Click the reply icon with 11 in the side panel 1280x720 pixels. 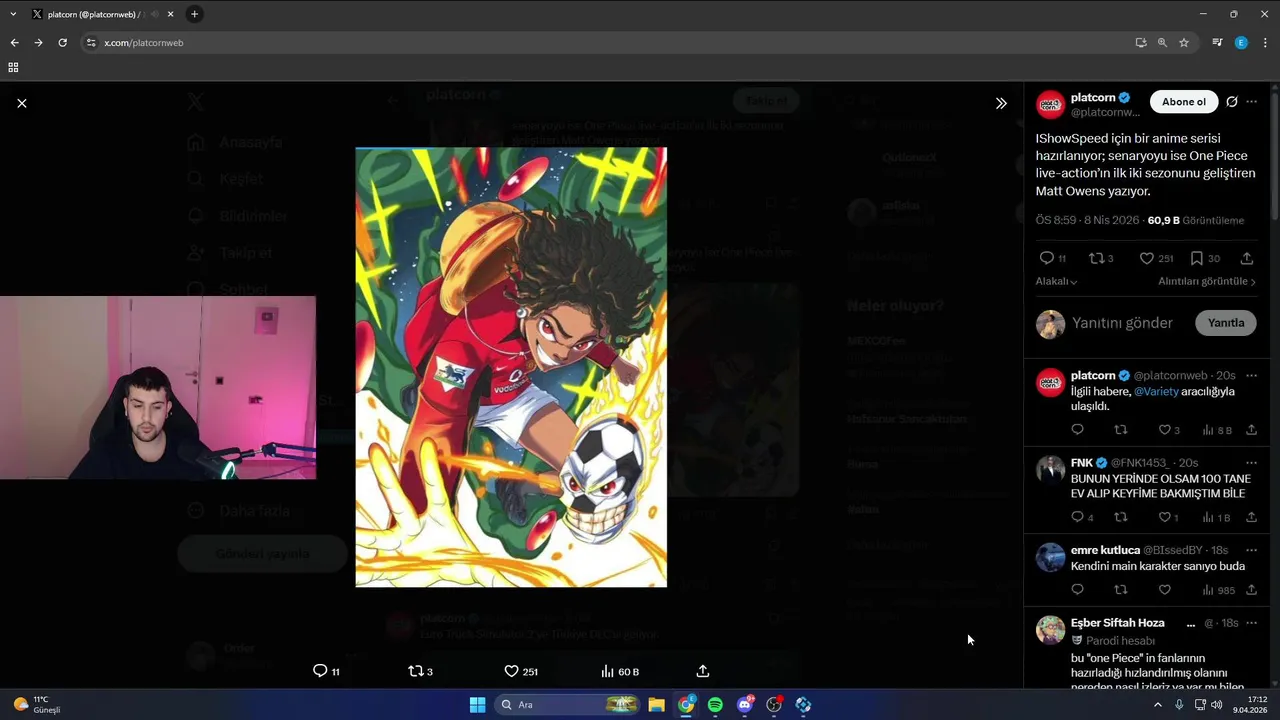[x=1052, y=258]
